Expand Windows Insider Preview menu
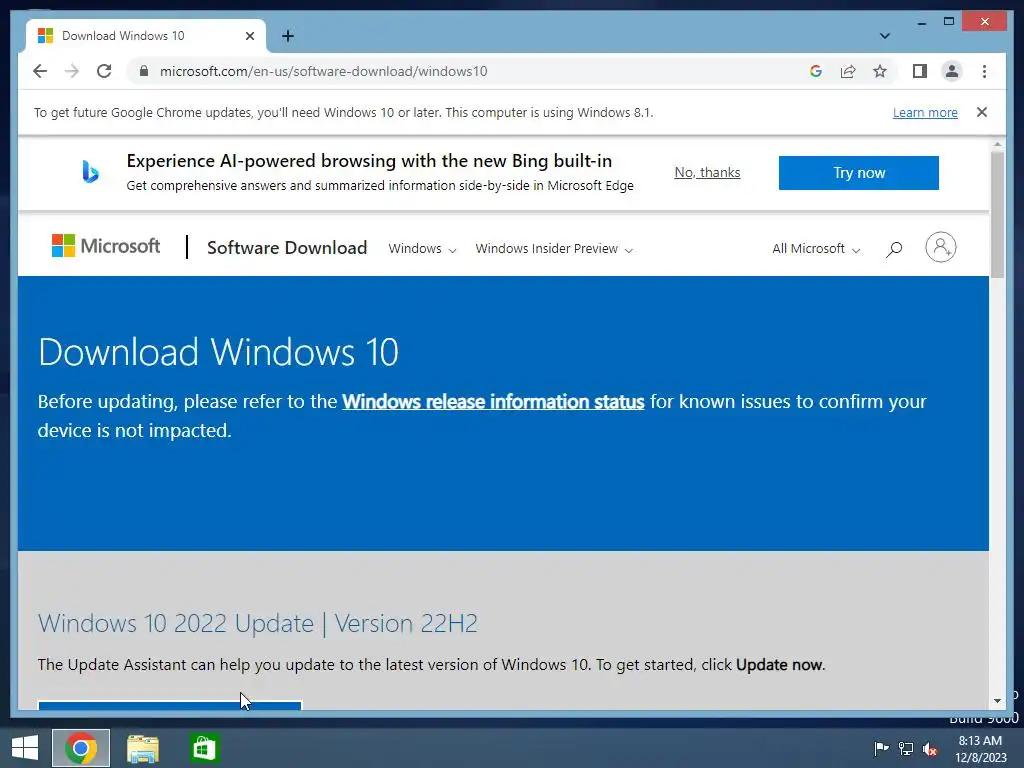This screenshot has height=768, width=1024. pyautogui.click(x=554, y=249)
